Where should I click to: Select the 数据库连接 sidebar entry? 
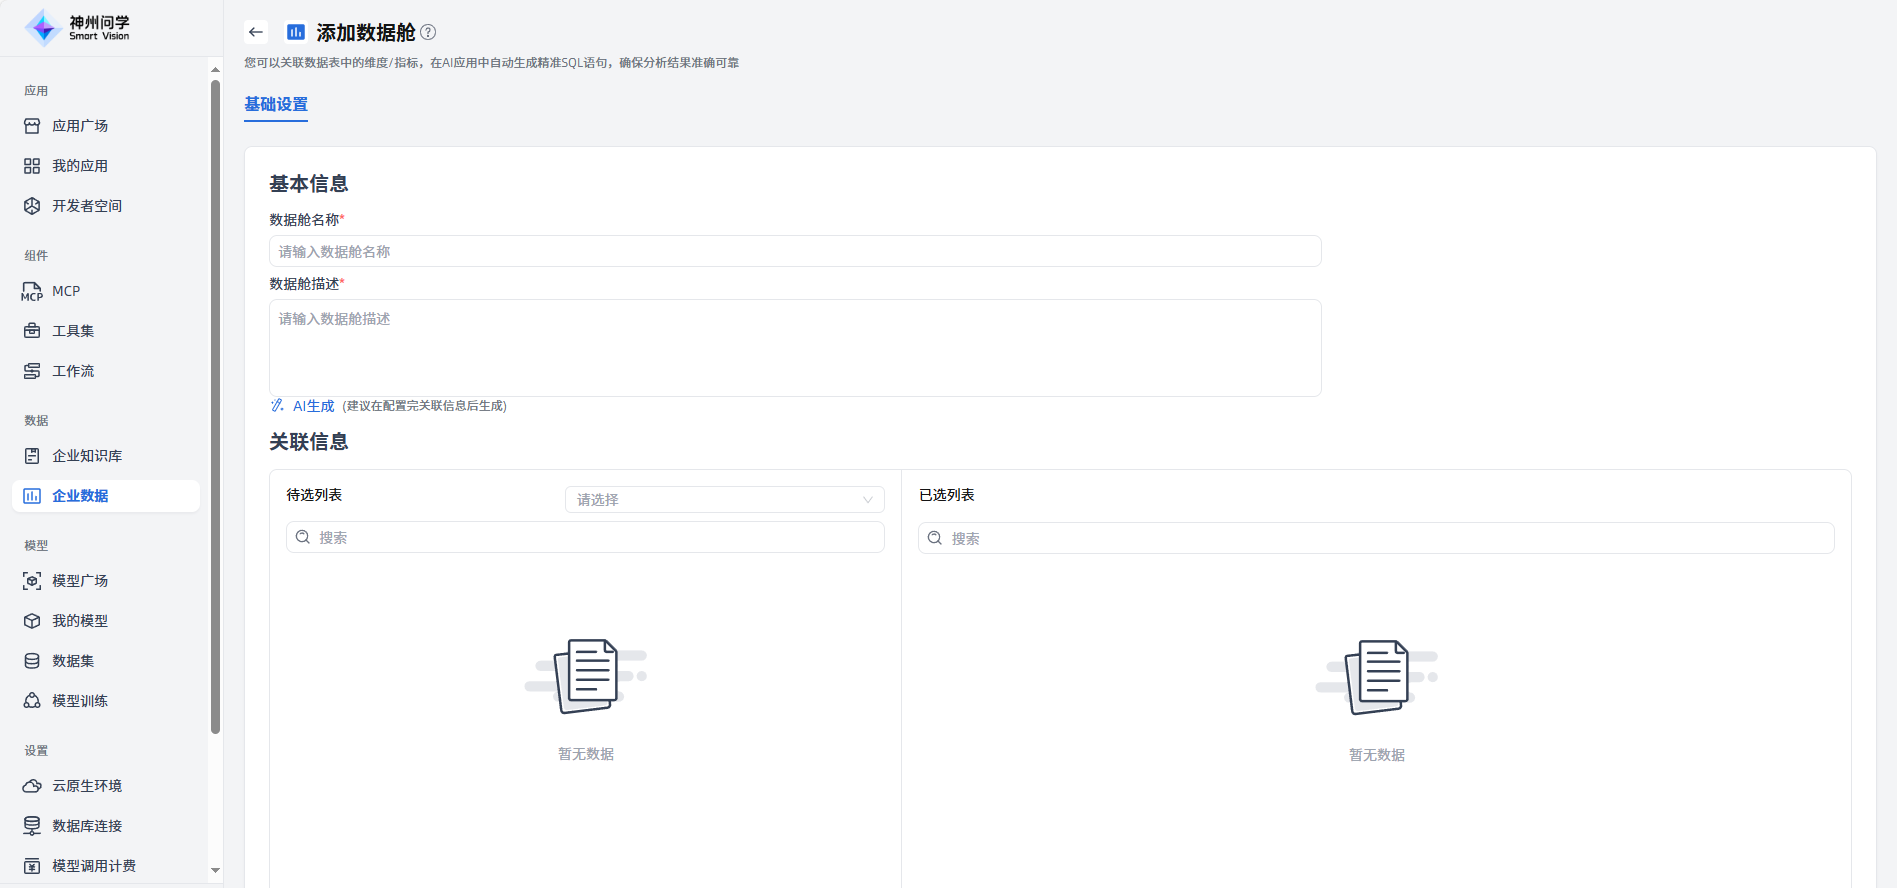87,826
